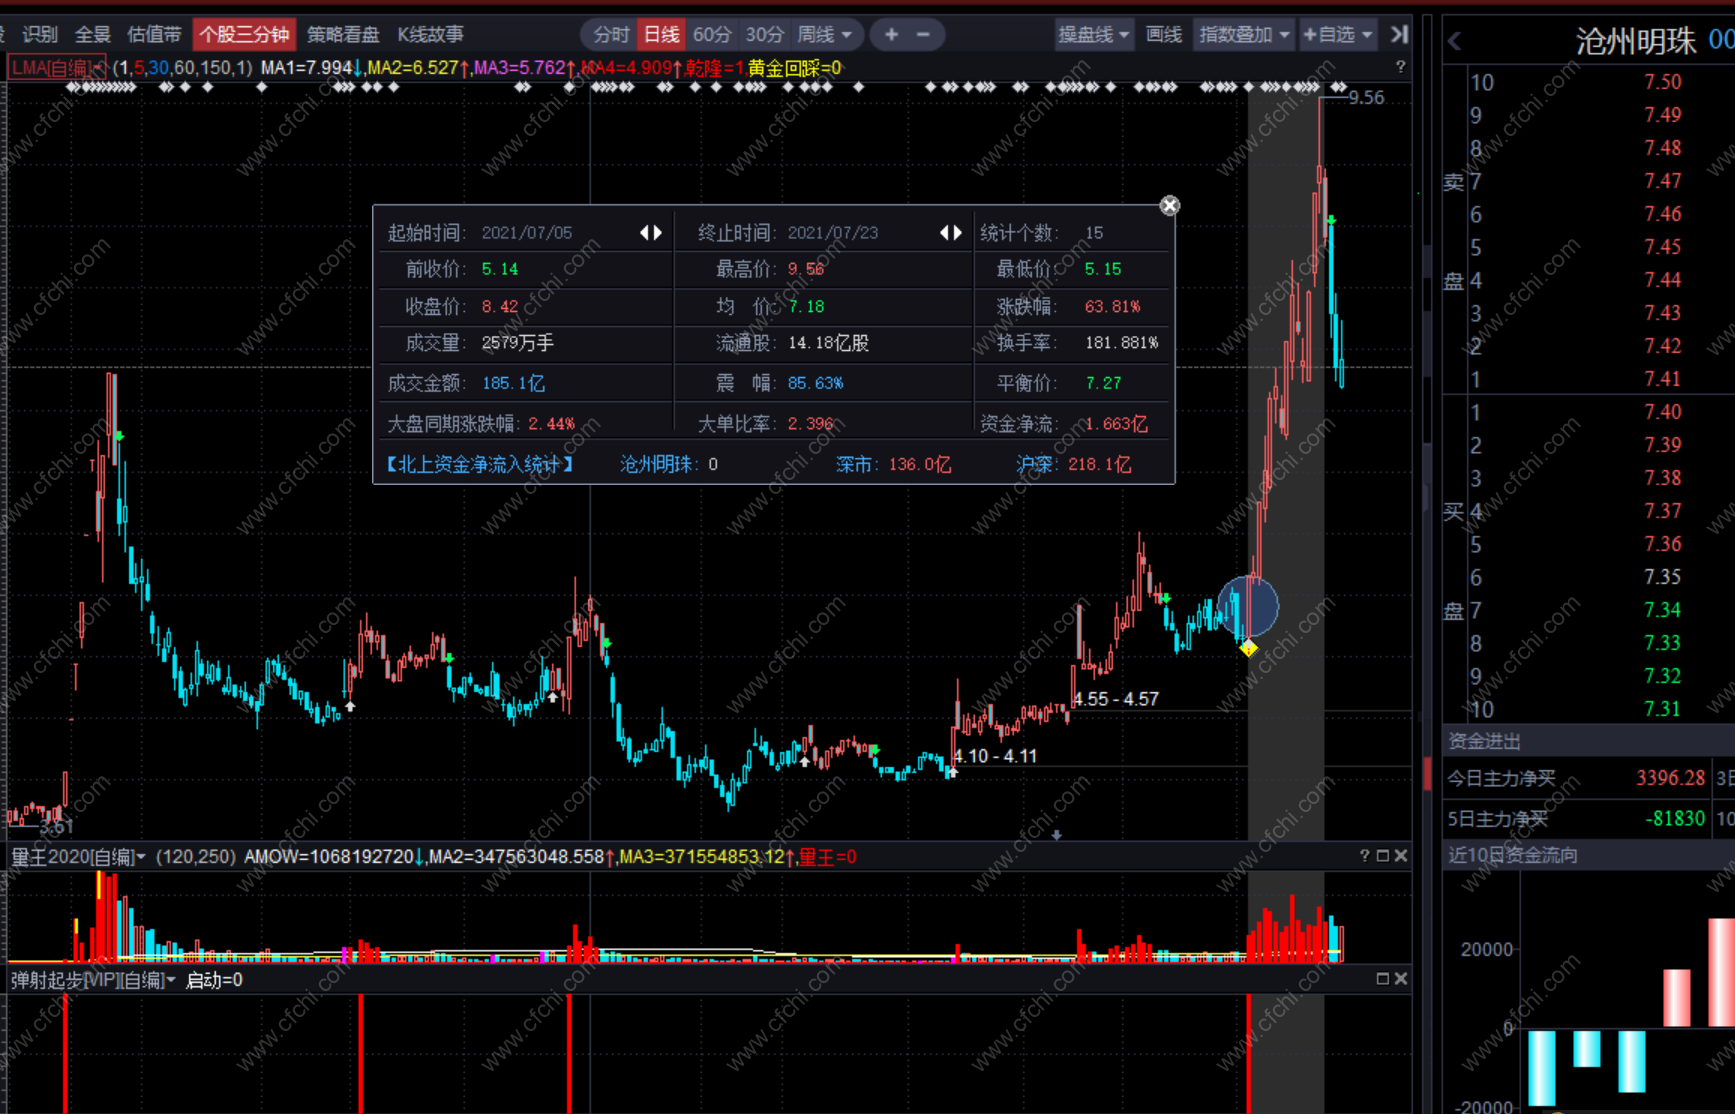Click the 换手率 value 181.881%
The height and width of the screenshot is (1114, 1735).
(x=1121, y=343)
